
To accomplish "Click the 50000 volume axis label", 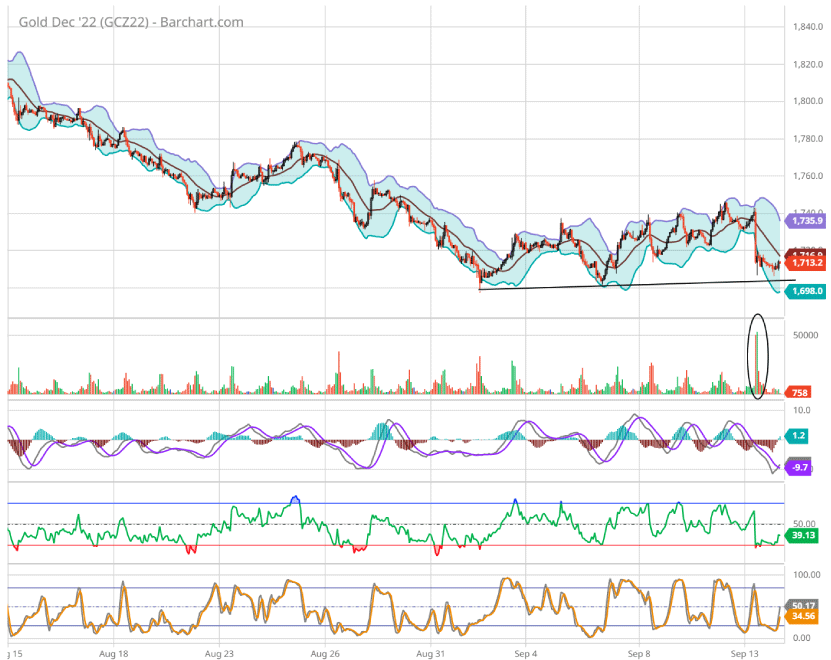I will click(806, 335).
